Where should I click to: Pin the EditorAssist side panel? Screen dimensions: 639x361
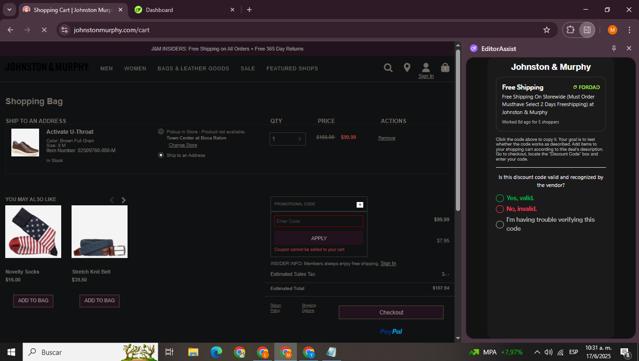point(614,48)
